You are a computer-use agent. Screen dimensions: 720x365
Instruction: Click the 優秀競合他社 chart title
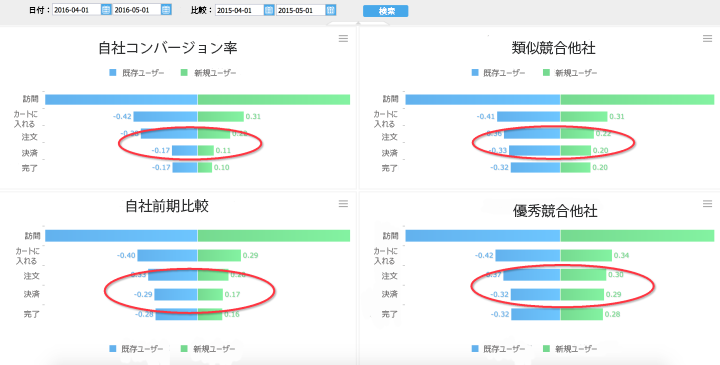555,211
